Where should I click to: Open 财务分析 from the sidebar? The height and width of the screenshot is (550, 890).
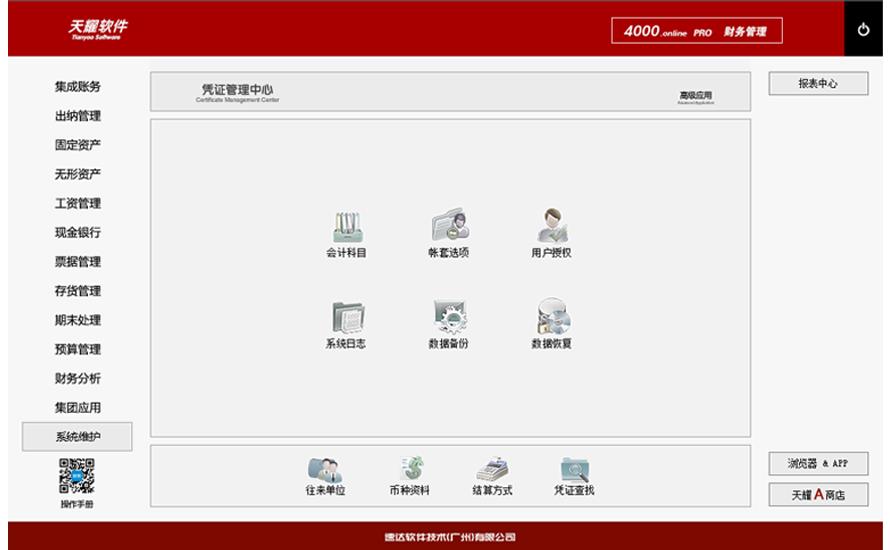77,379
